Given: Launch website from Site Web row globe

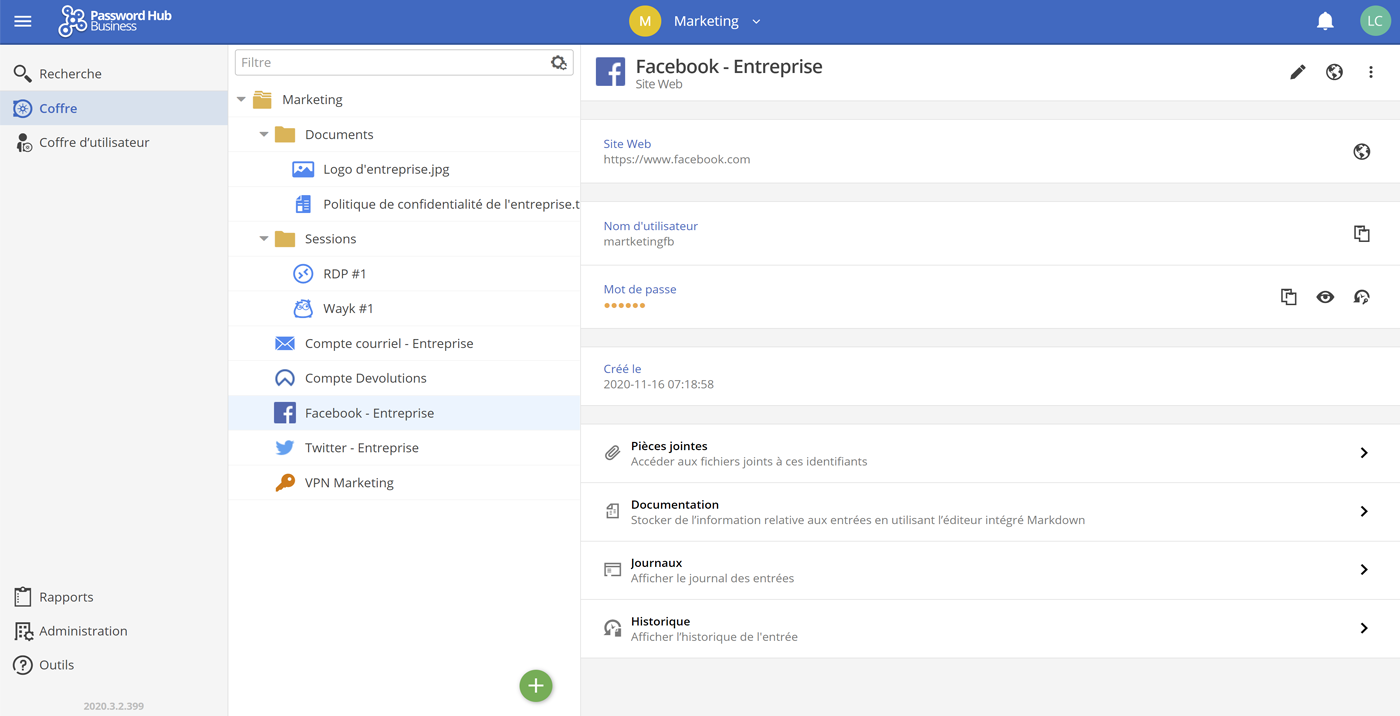Looking at the screenshot, I should (x=1361, y=152).
